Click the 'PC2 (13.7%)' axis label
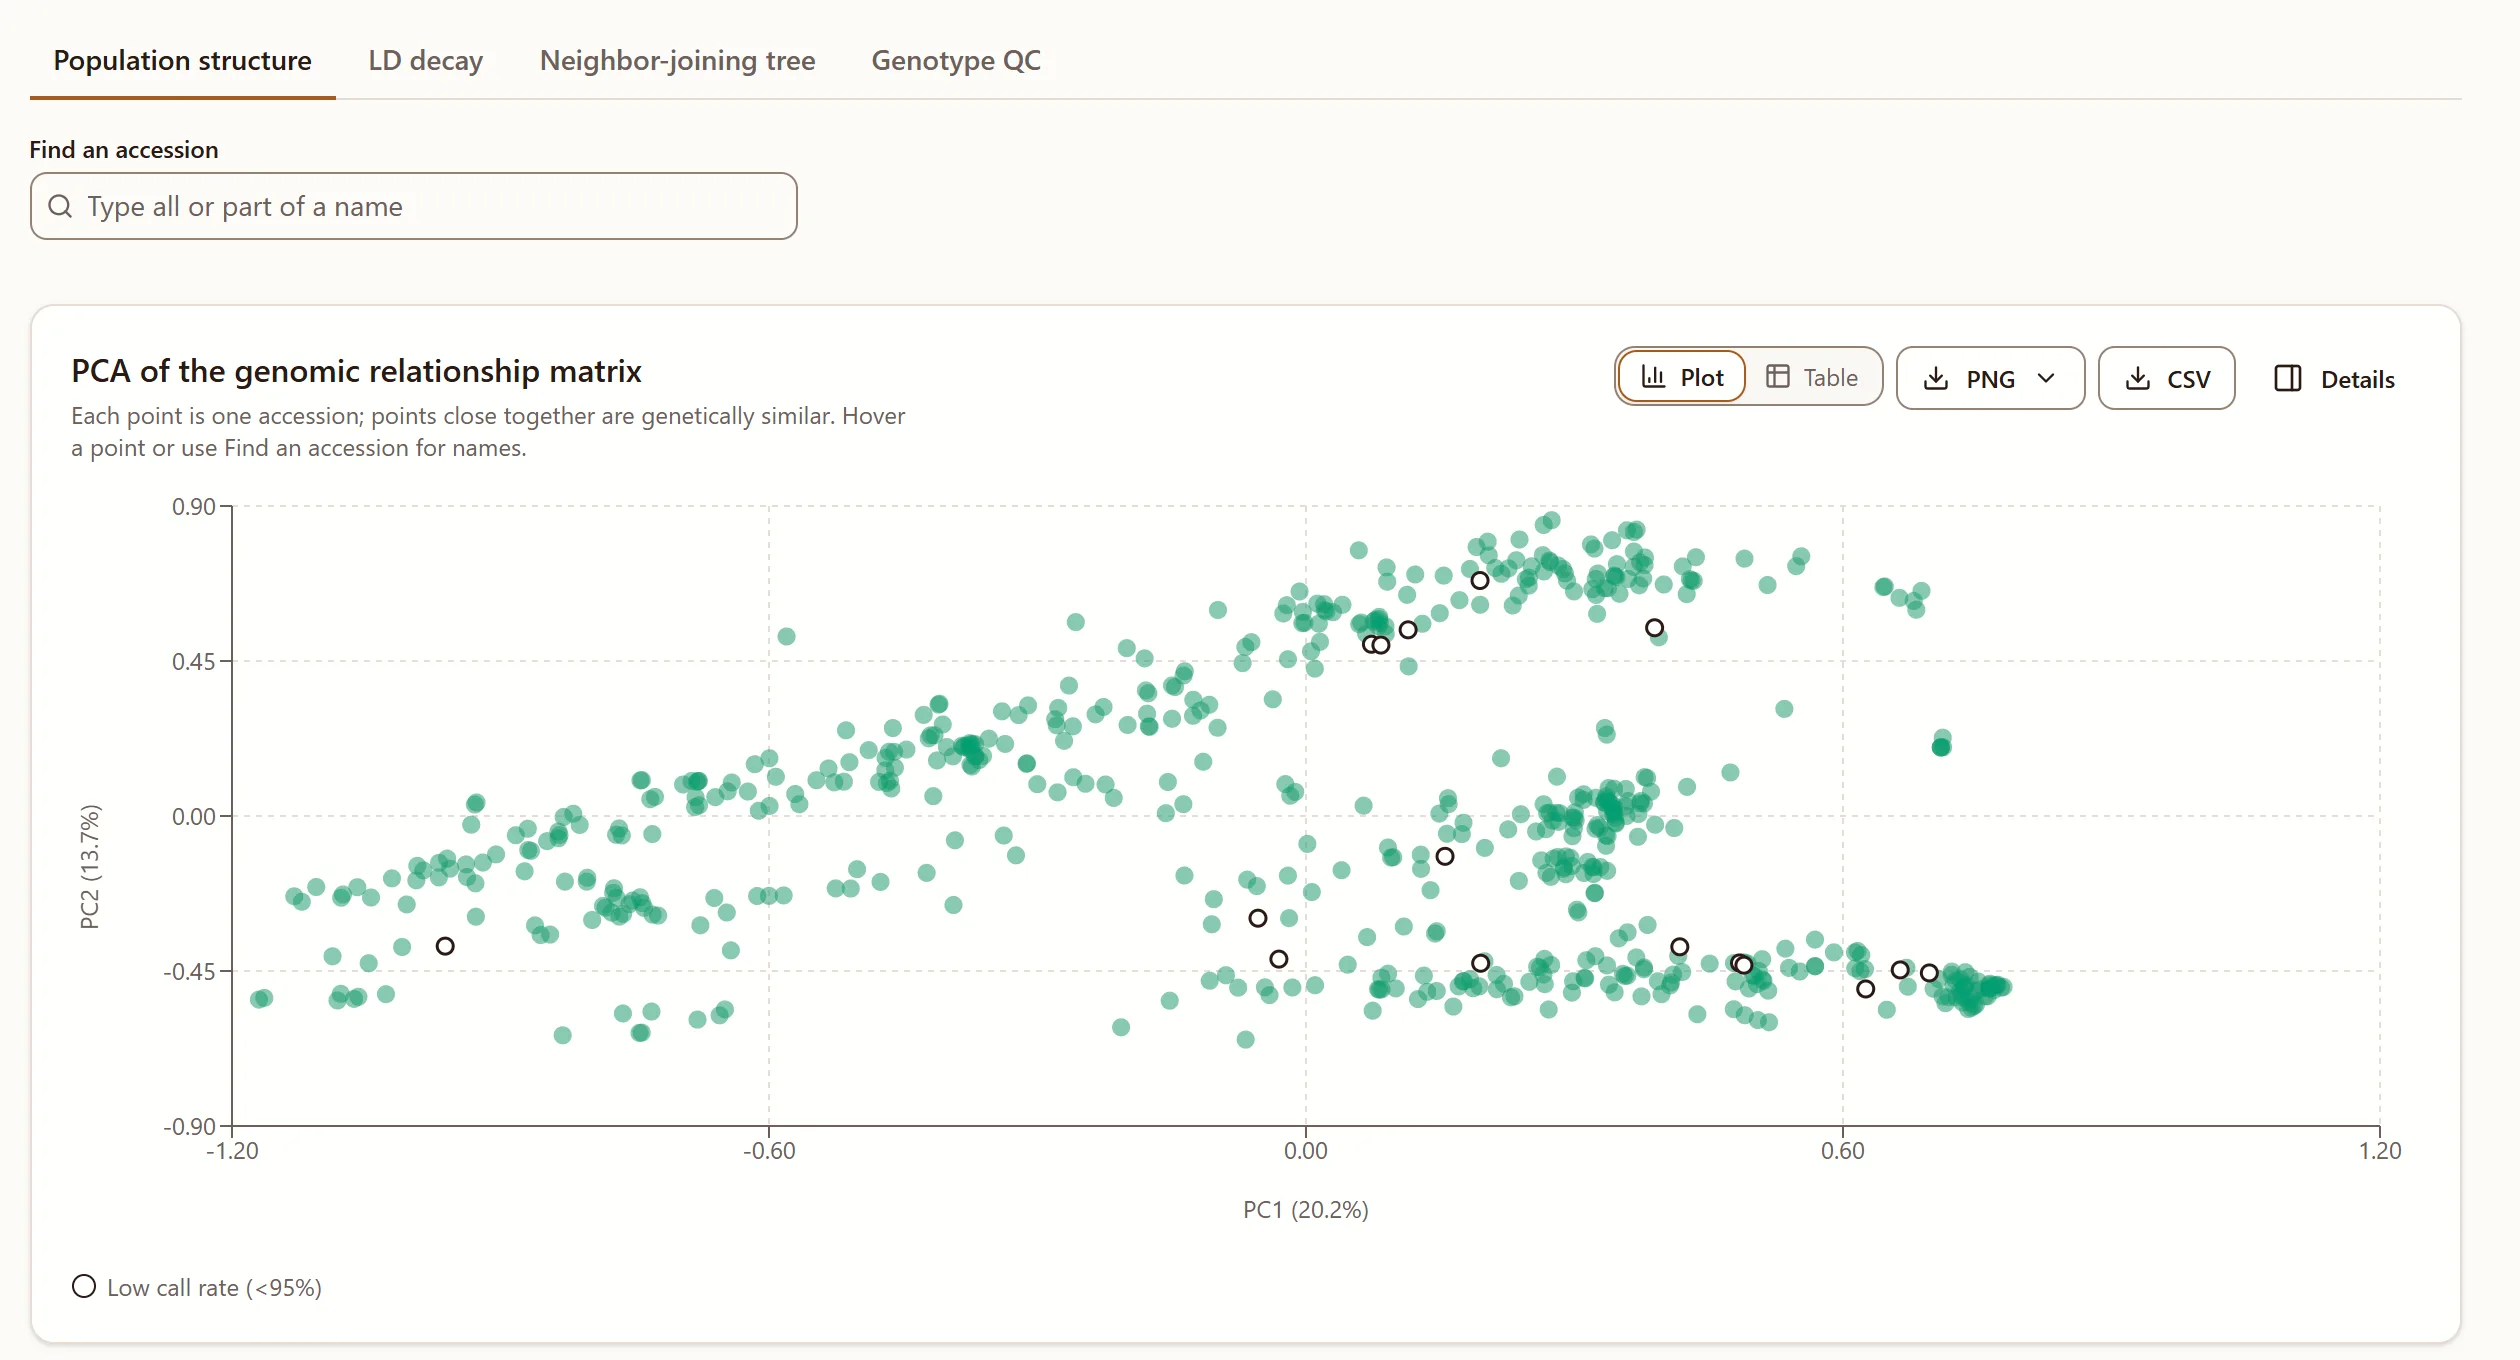The width and height of the screenshot is (2520, 1360). 90,867
